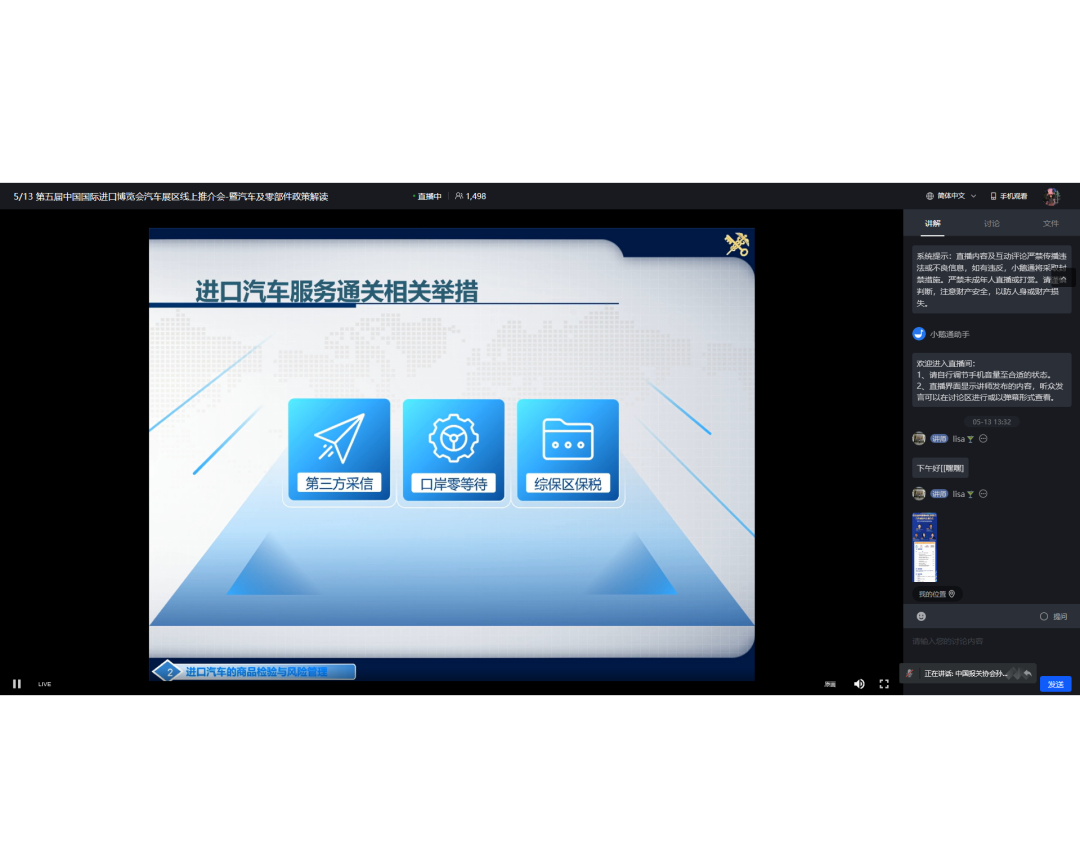Click the 手机观看 mobile viewing button
Screen dimensions: 1080x855
(x=1009, y=196)
